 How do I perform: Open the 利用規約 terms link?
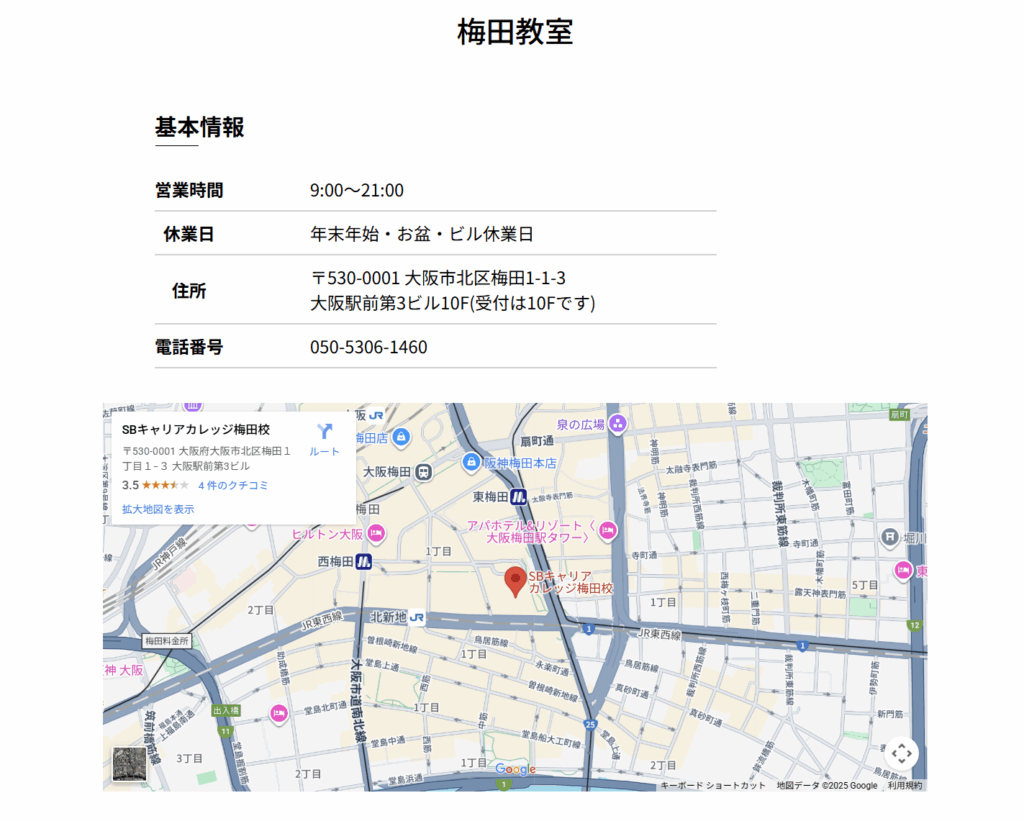pyautogui.click(x=905, y=786)
